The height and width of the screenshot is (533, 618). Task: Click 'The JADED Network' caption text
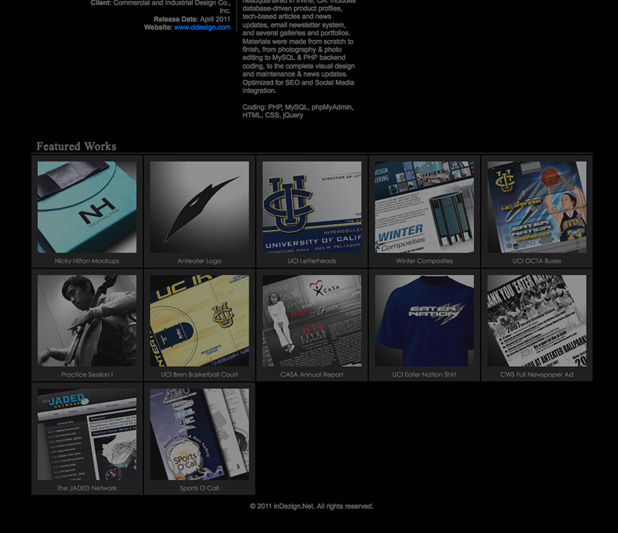[x=87, y=488]
